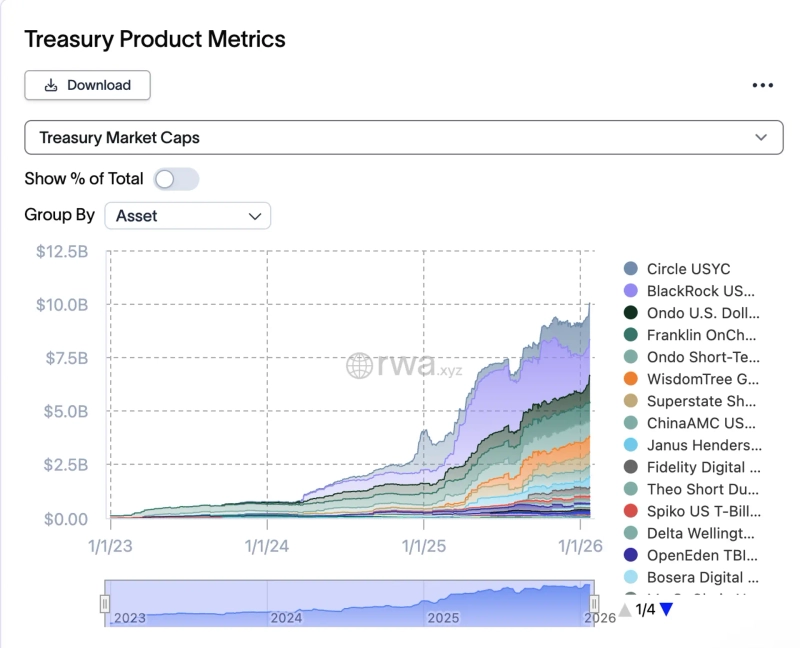This screenshot has height=648, width=800.
Task: Toggle the BlackRock legend series
Action: click(x=701, y=291)
